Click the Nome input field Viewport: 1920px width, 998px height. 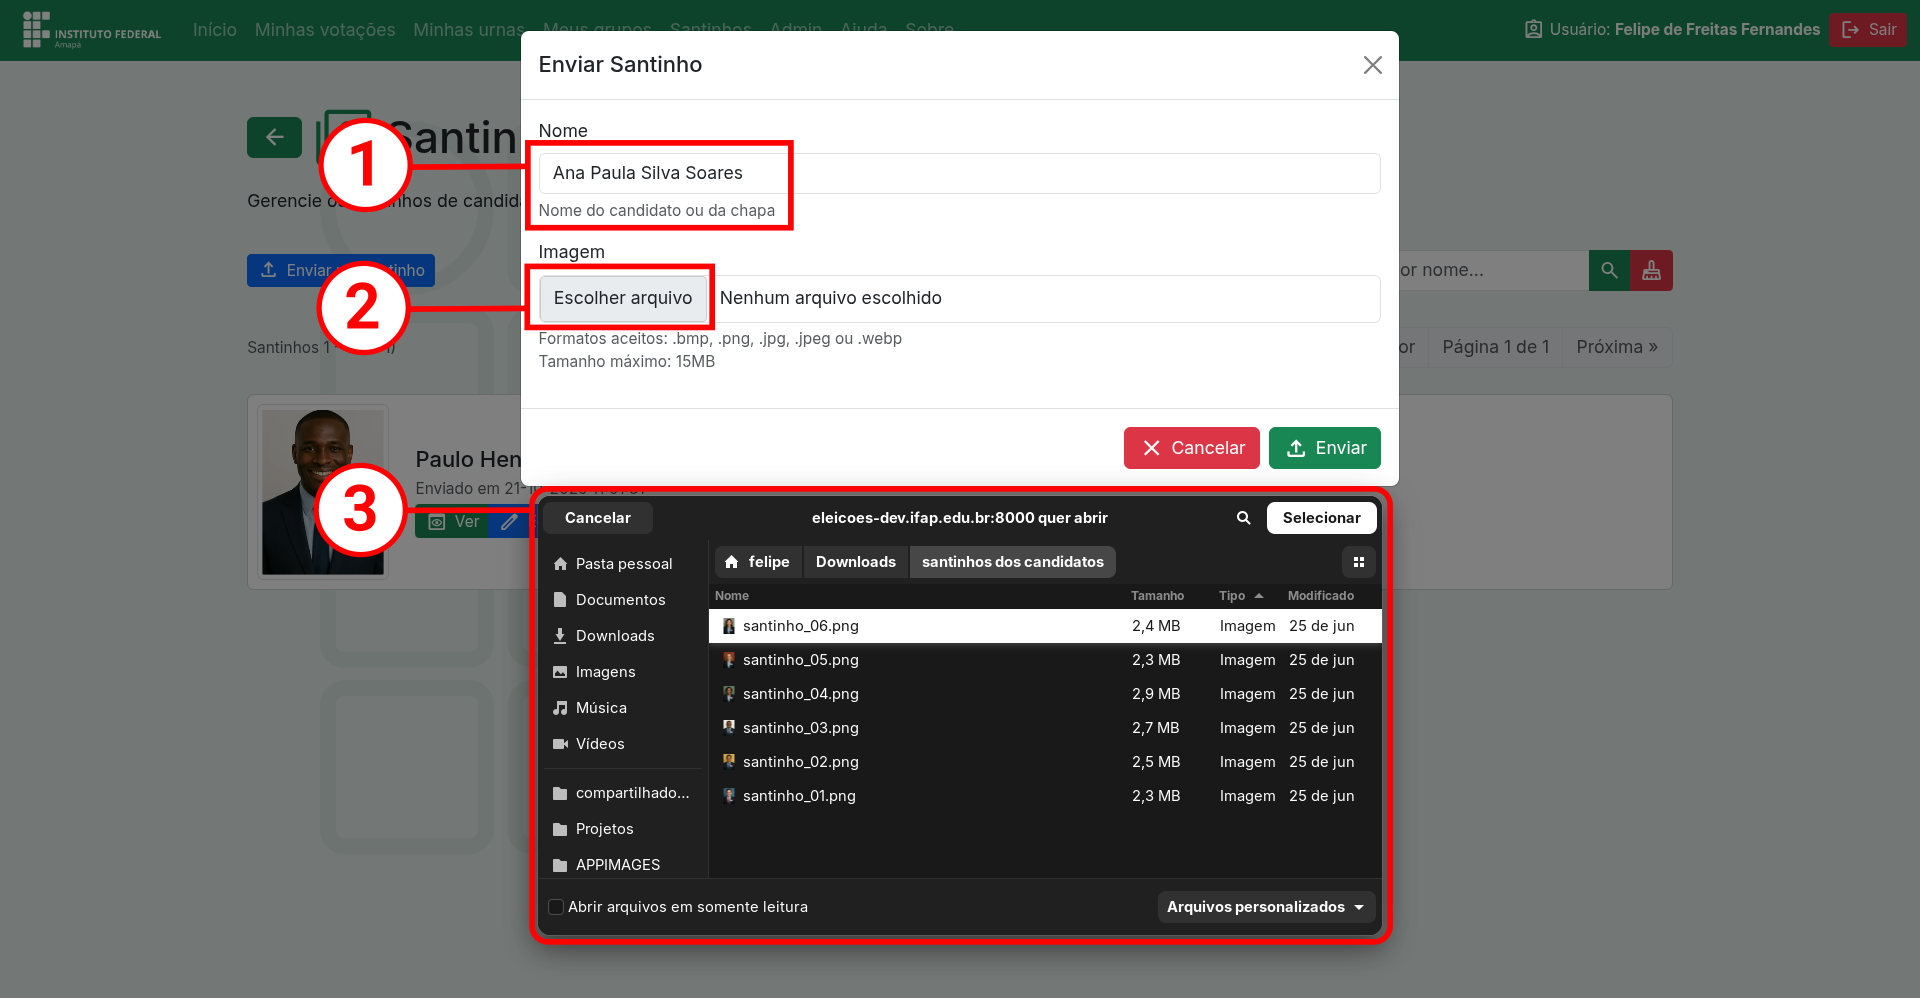[958, 173]
